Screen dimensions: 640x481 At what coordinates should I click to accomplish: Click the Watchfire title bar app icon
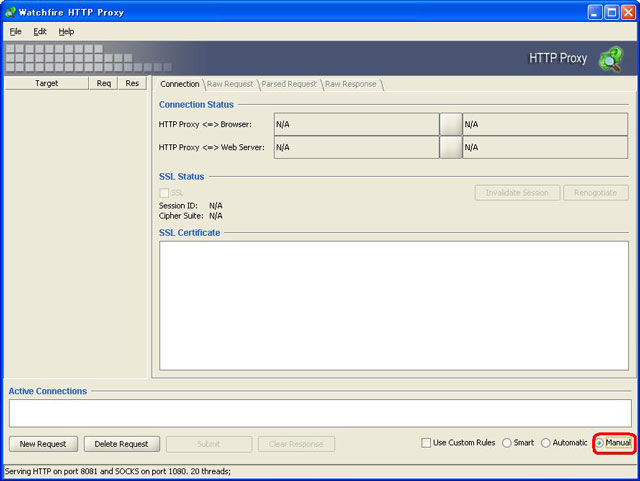point(10,12)
